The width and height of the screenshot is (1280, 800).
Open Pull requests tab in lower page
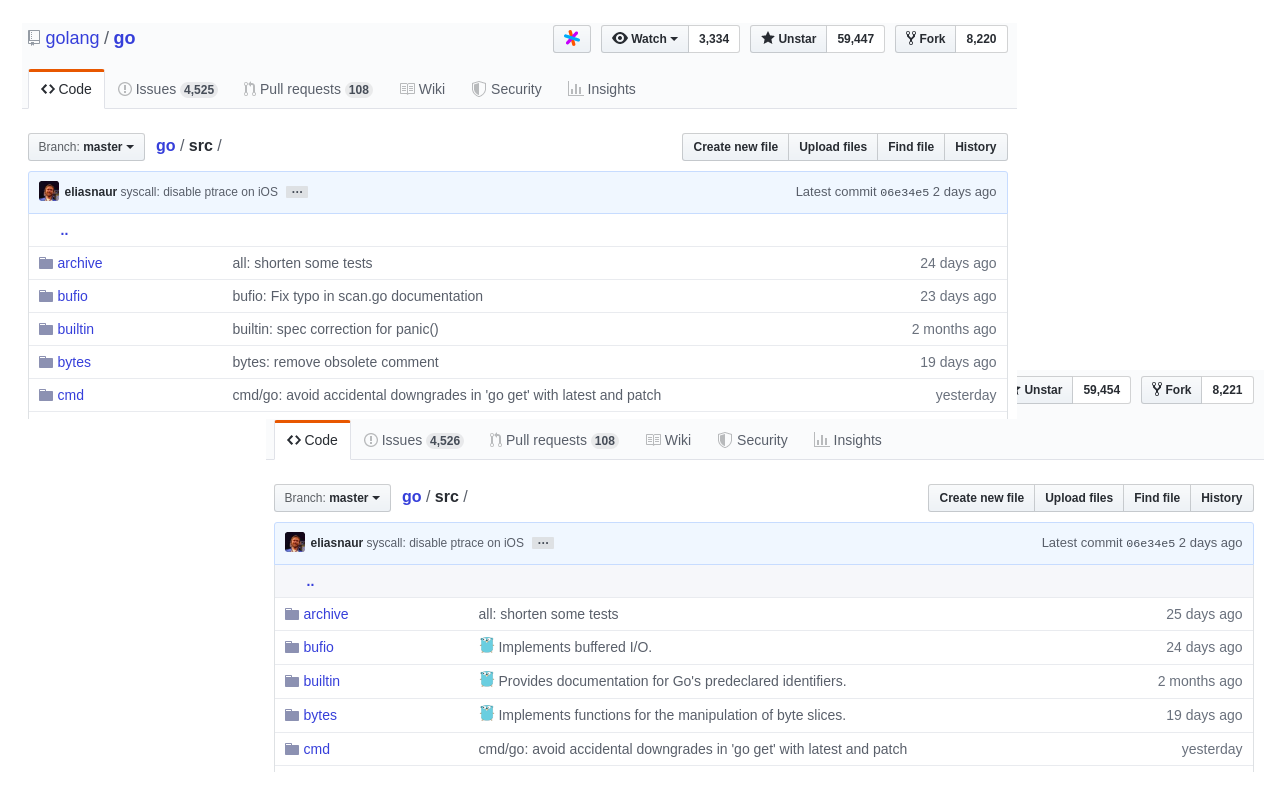coord(554,440)
